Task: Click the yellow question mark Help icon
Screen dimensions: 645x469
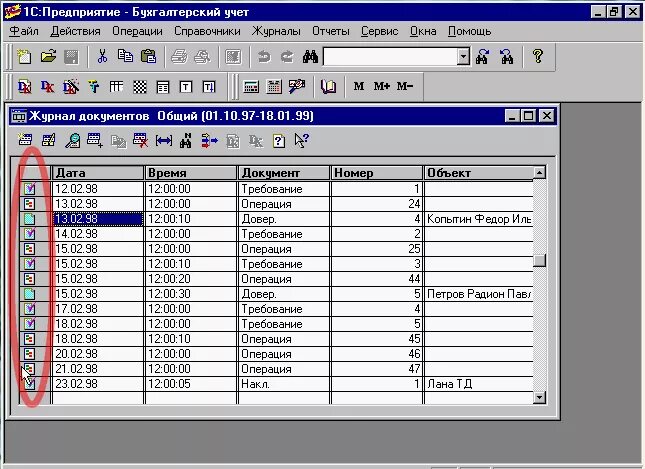Action: click(537, 56)
